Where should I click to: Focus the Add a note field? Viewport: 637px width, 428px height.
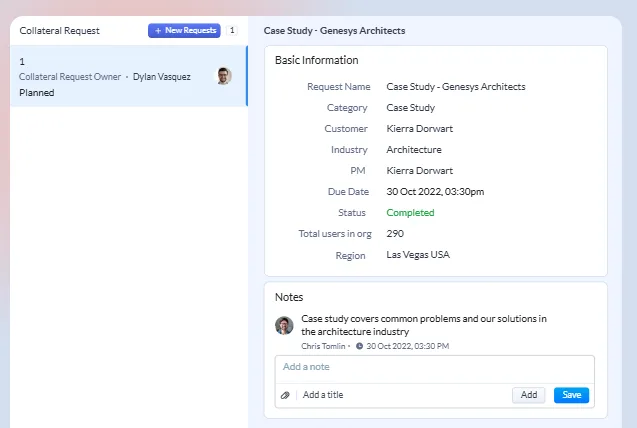click(434, 367)
